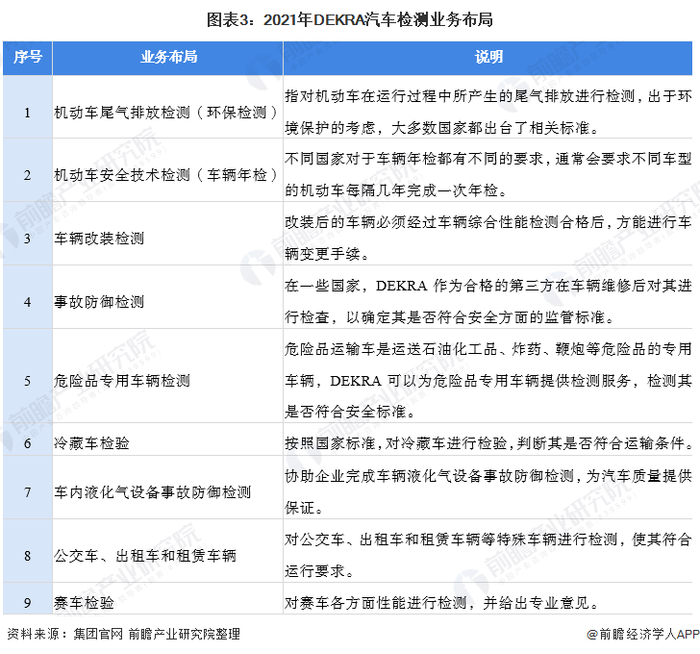Click the 业务布局 column header
Image resolution: width=700 pixels, height=654 pixels.
168,58
